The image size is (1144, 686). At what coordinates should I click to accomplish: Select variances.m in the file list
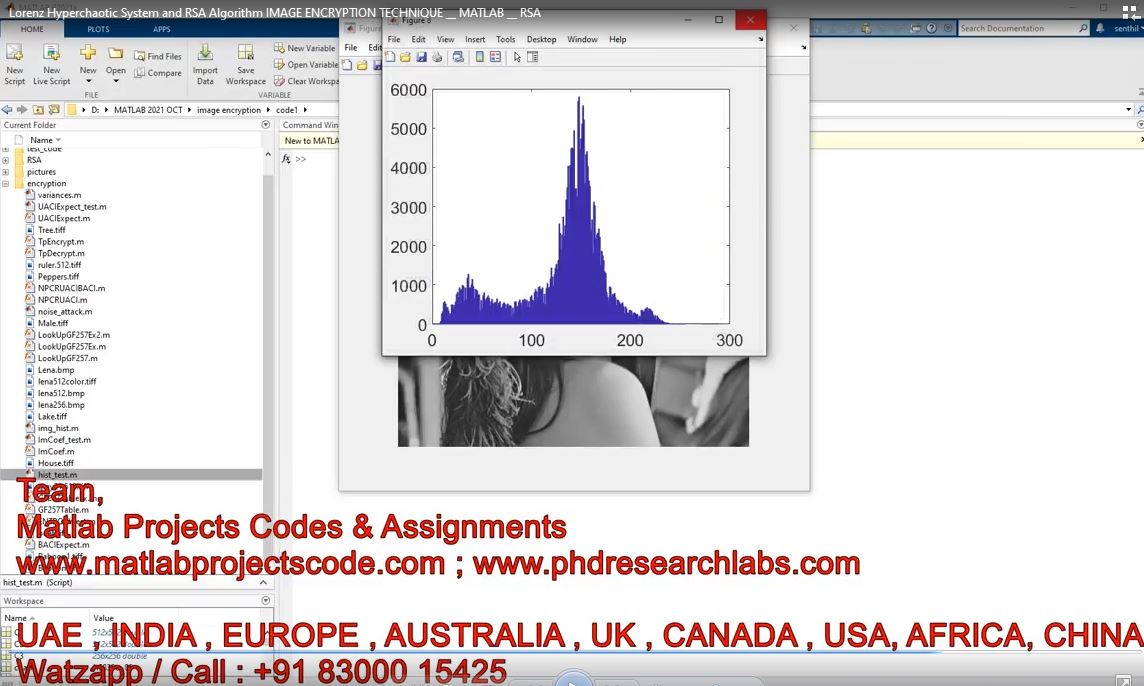59,195
